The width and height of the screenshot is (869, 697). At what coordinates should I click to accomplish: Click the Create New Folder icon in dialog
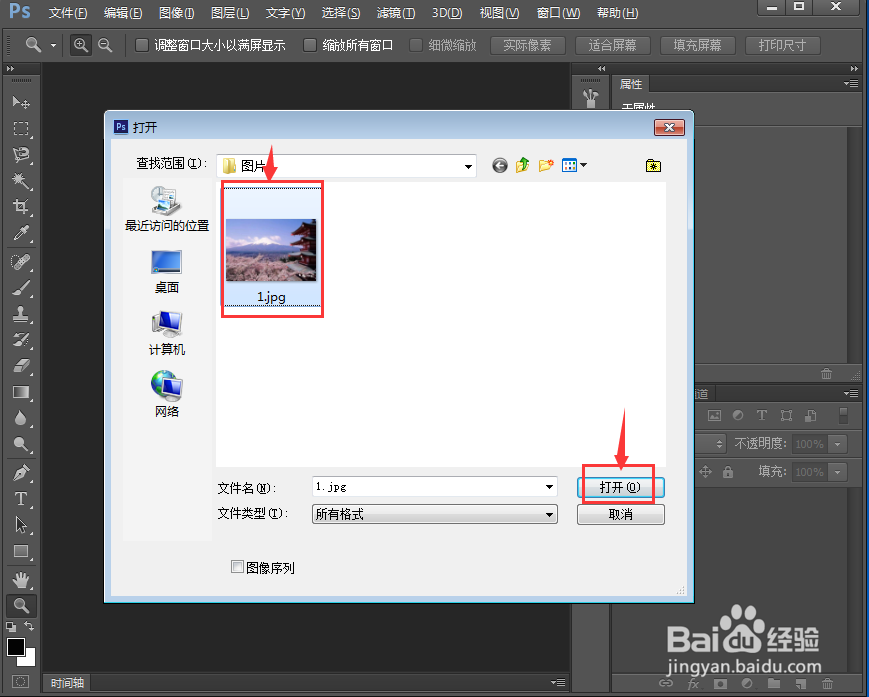[x=545, y=165]
